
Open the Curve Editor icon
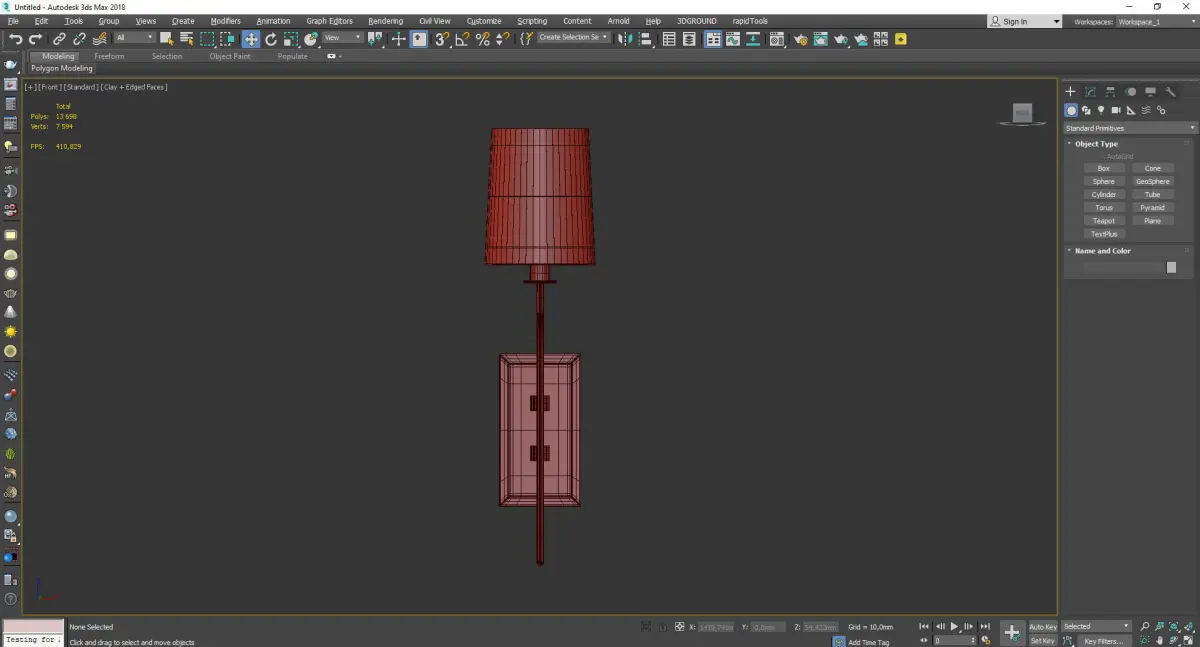pyautogui.click(x=733, y=39)
